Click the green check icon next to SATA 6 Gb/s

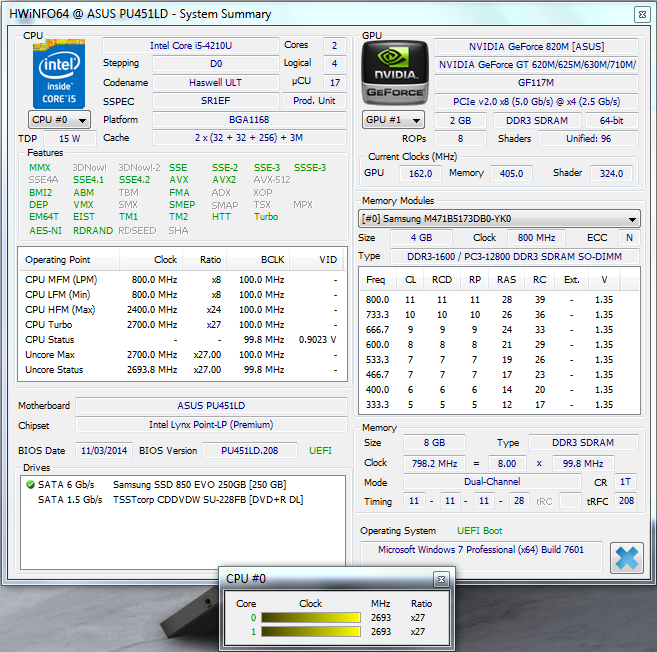click(30, 484)
